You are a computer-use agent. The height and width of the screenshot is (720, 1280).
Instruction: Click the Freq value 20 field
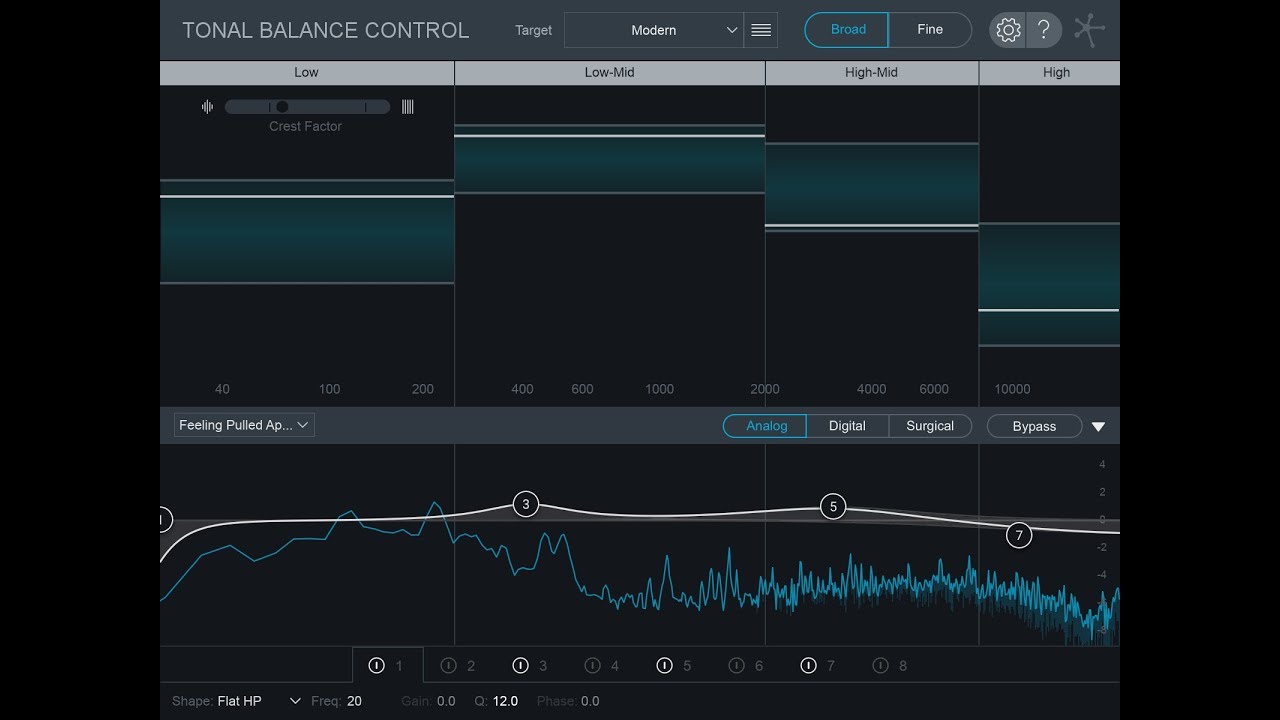[x=354, y=701]
